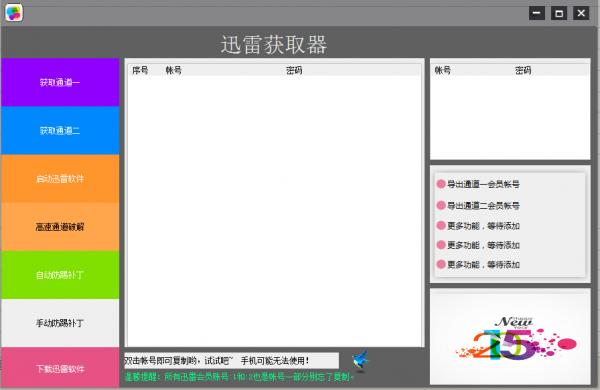Click 密码 header in right list
The image size is (600, 390).
point(523,70)
